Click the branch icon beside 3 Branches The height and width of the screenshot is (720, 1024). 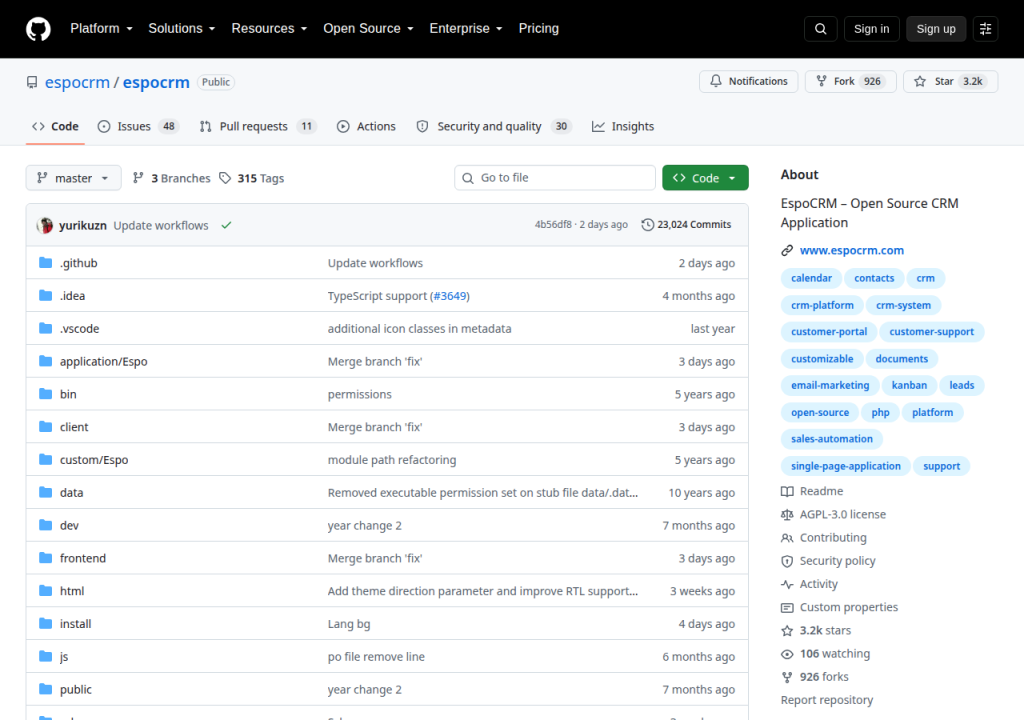tap(138, 178)
